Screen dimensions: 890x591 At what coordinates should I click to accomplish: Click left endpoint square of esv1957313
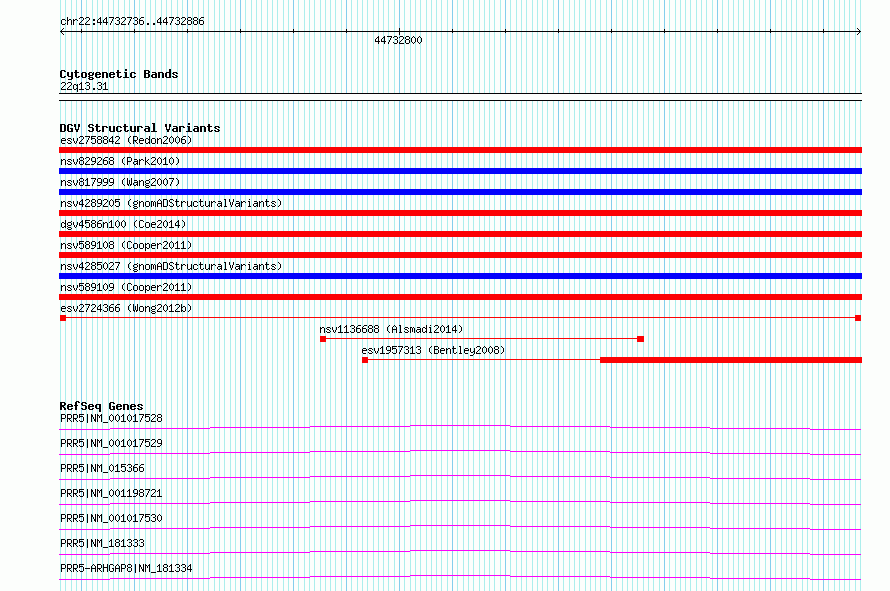[365, 360]
